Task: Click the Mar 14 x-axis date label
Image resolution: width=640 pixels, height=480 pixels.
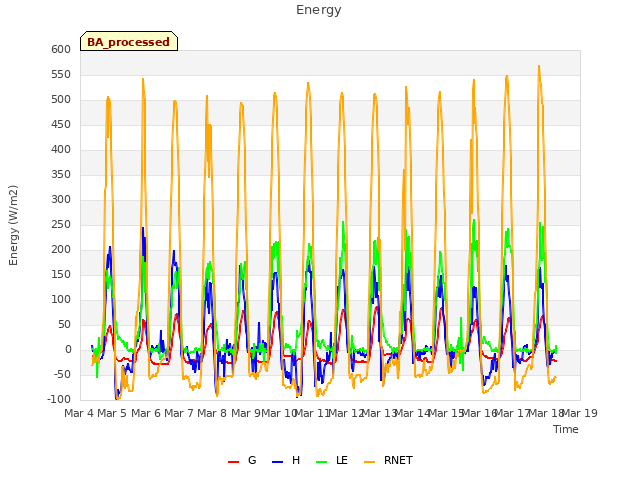Action: click(x=413, y=413)
